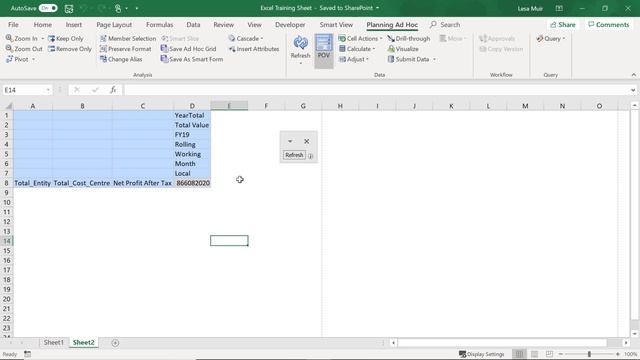Switch to Normal view in status bar
The height and width of the screenshot is (360, 640).
pos(519,354)
